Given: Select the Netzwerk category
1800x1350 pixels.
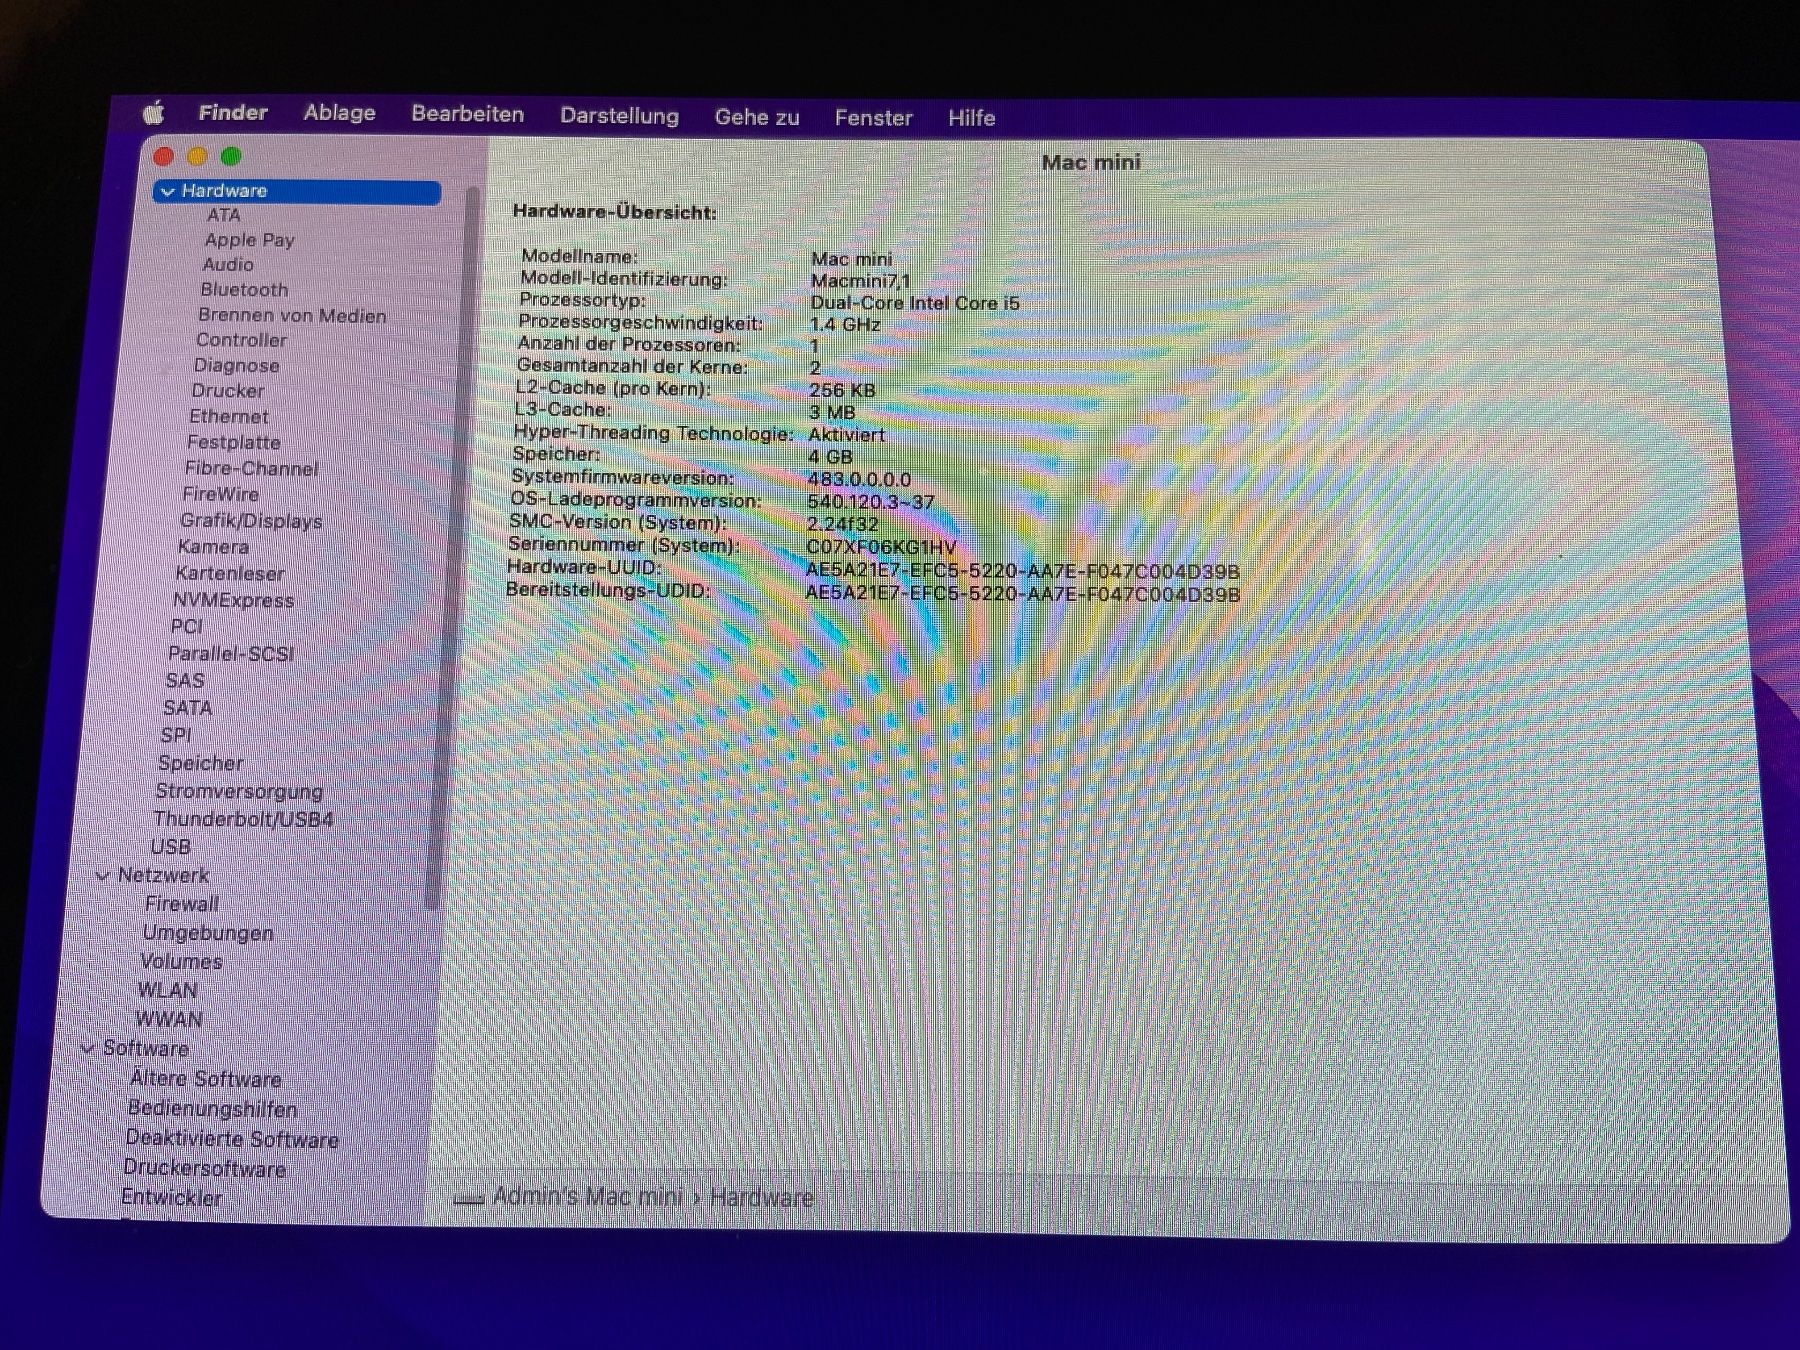Looking at the screenshot, I should pyautogui.click(x=164, y=876).
